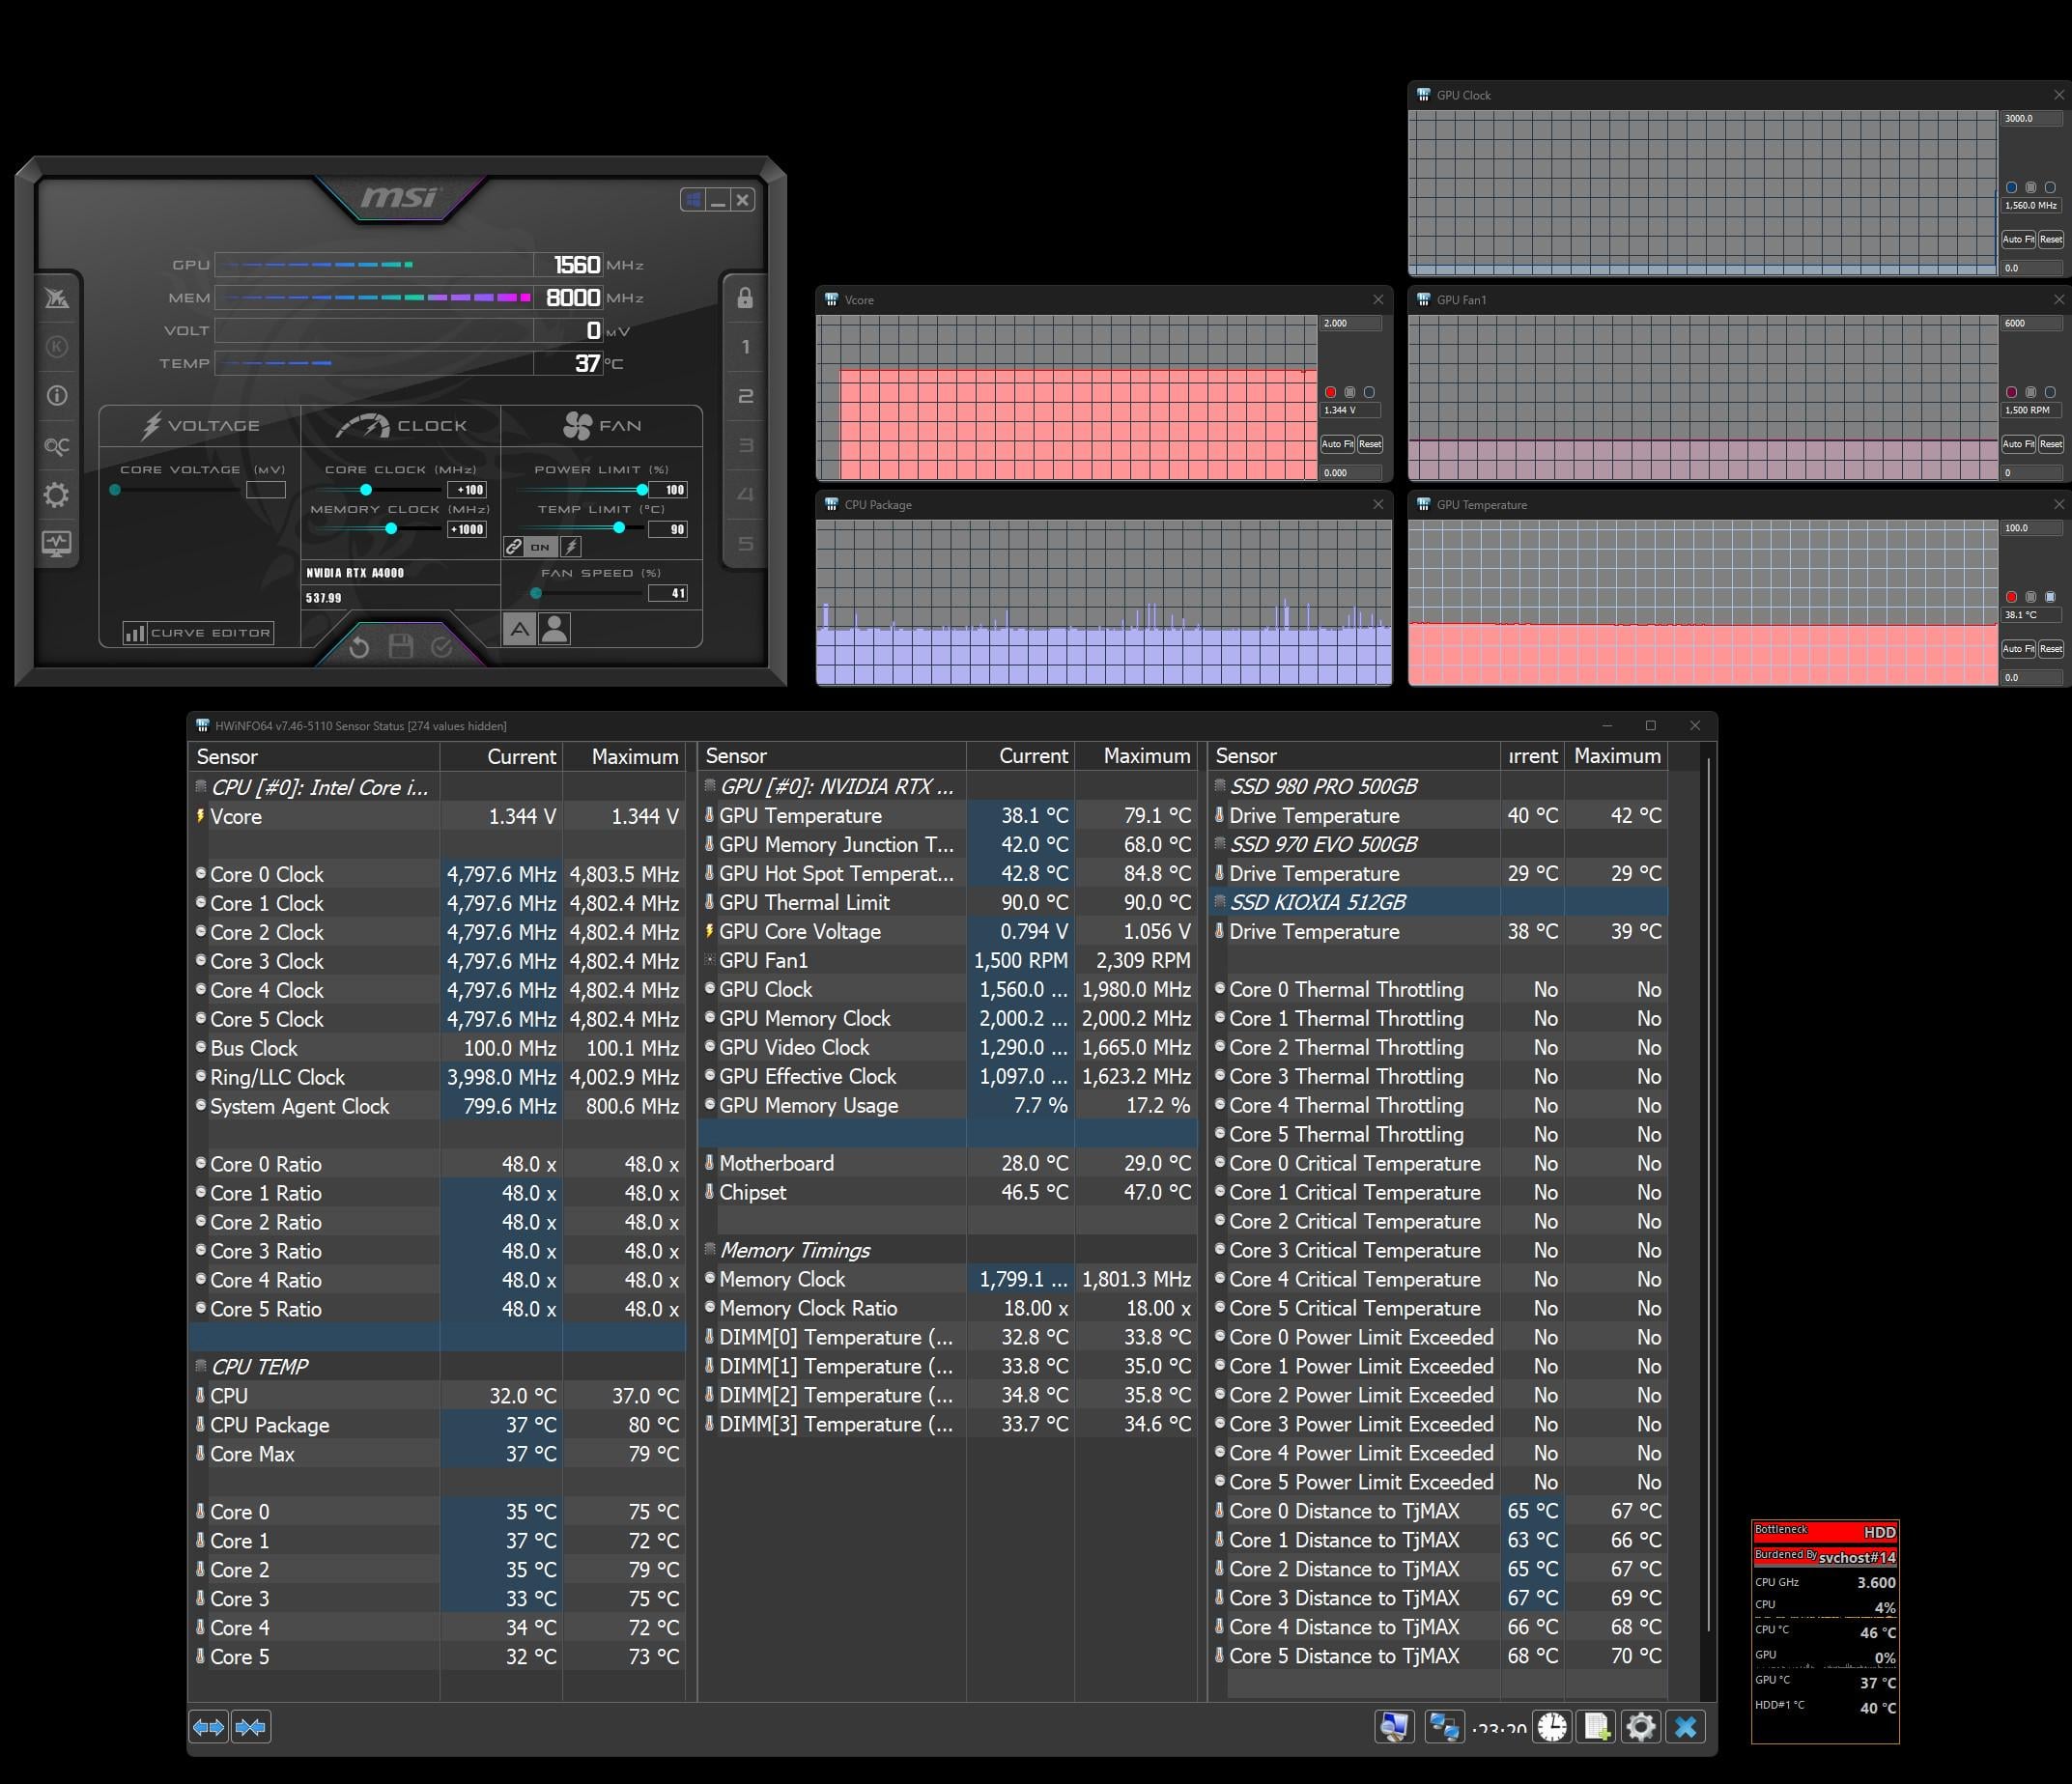This screenshot has width=2072, height=1784.
Task: Toggle user-defined fan profile icon
Action: (554, 629)
